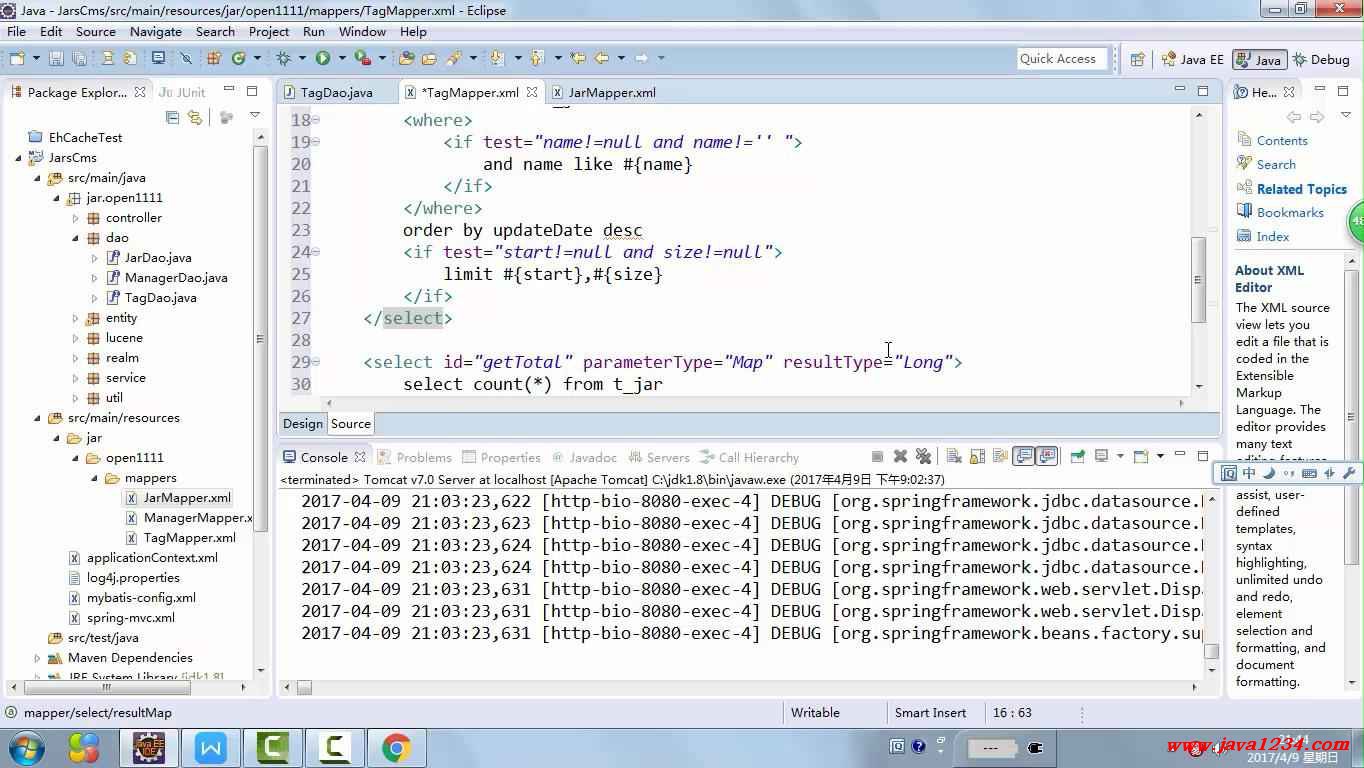Open the Index link in Help
Viewport: 1364px width, 768px height.
[x=1272, y=236]
